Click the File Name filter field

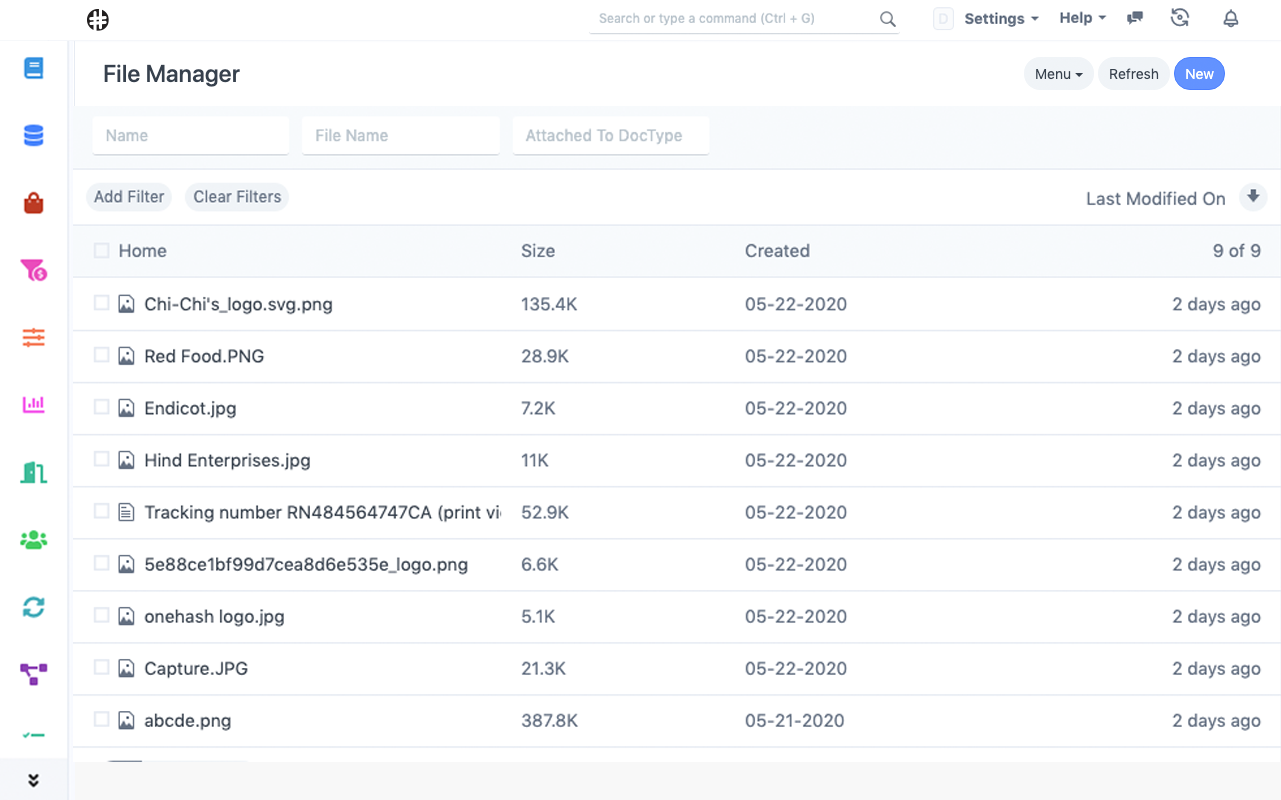(400, 135)
